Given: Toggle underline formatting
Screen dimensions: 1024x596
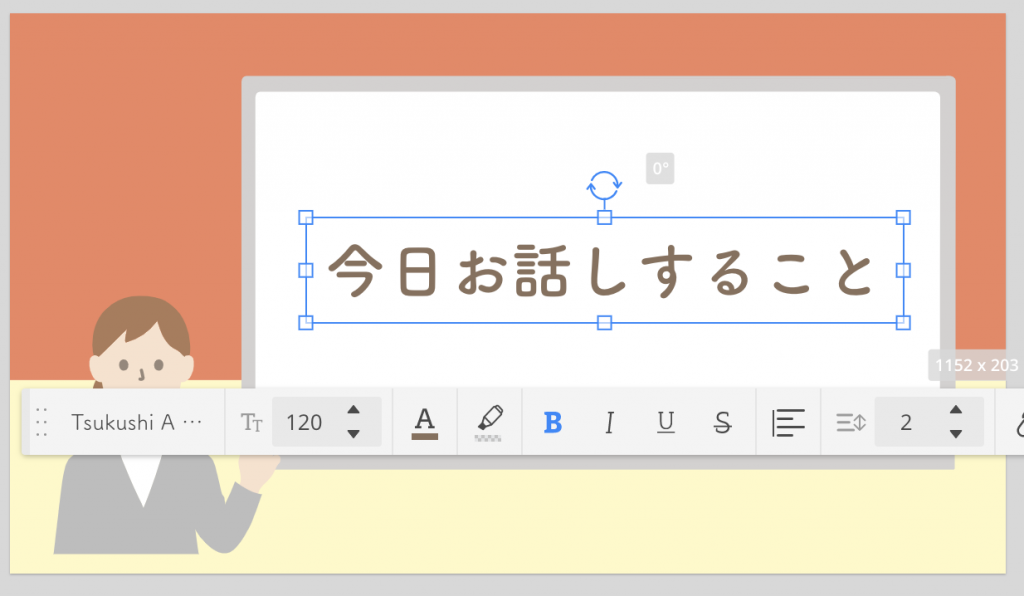Looking at the screenshot, I should (x=665, y=423).
